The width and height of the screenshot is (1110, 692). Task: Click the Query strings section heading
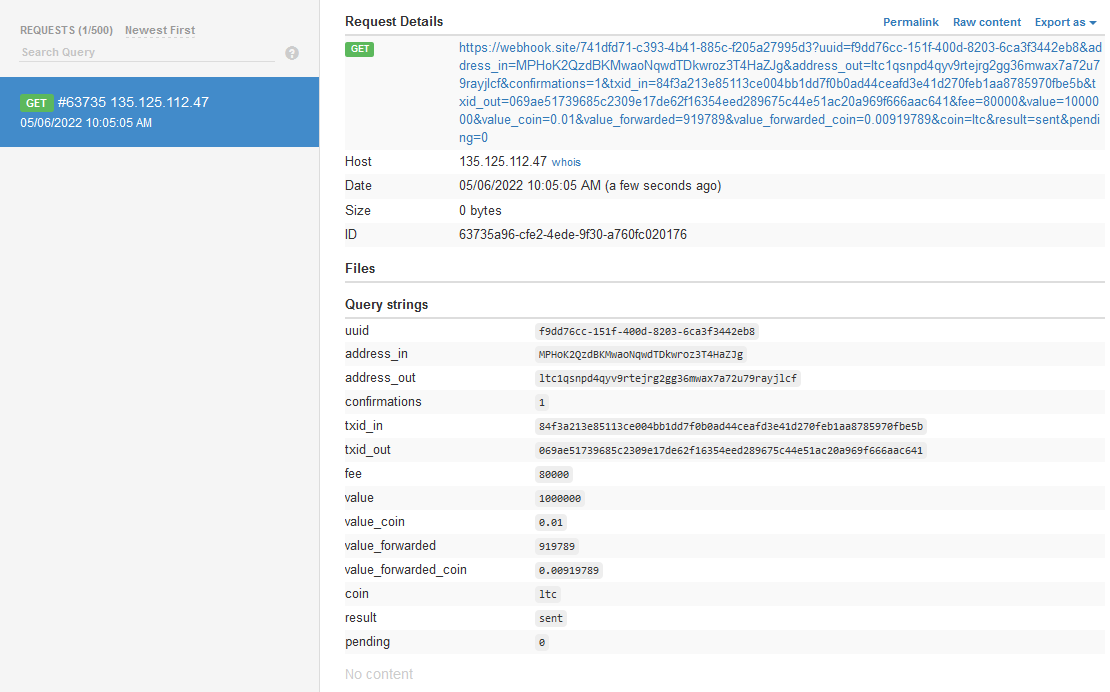387,305
